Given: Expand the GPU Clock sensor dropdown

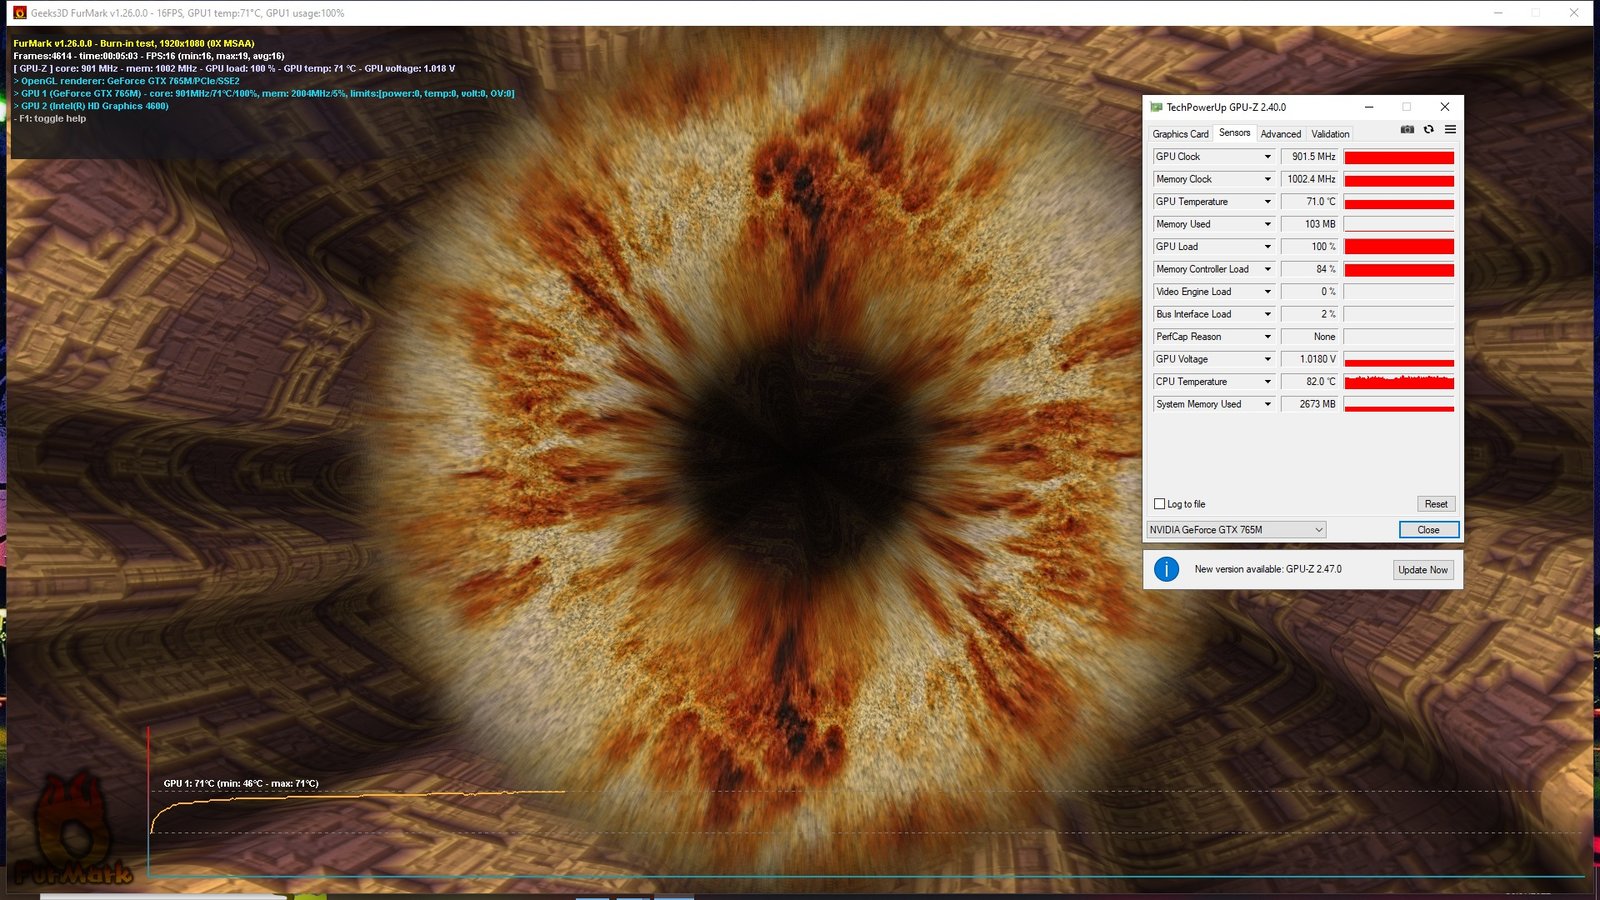Looking at the screenshot, I should point(1267,157).
